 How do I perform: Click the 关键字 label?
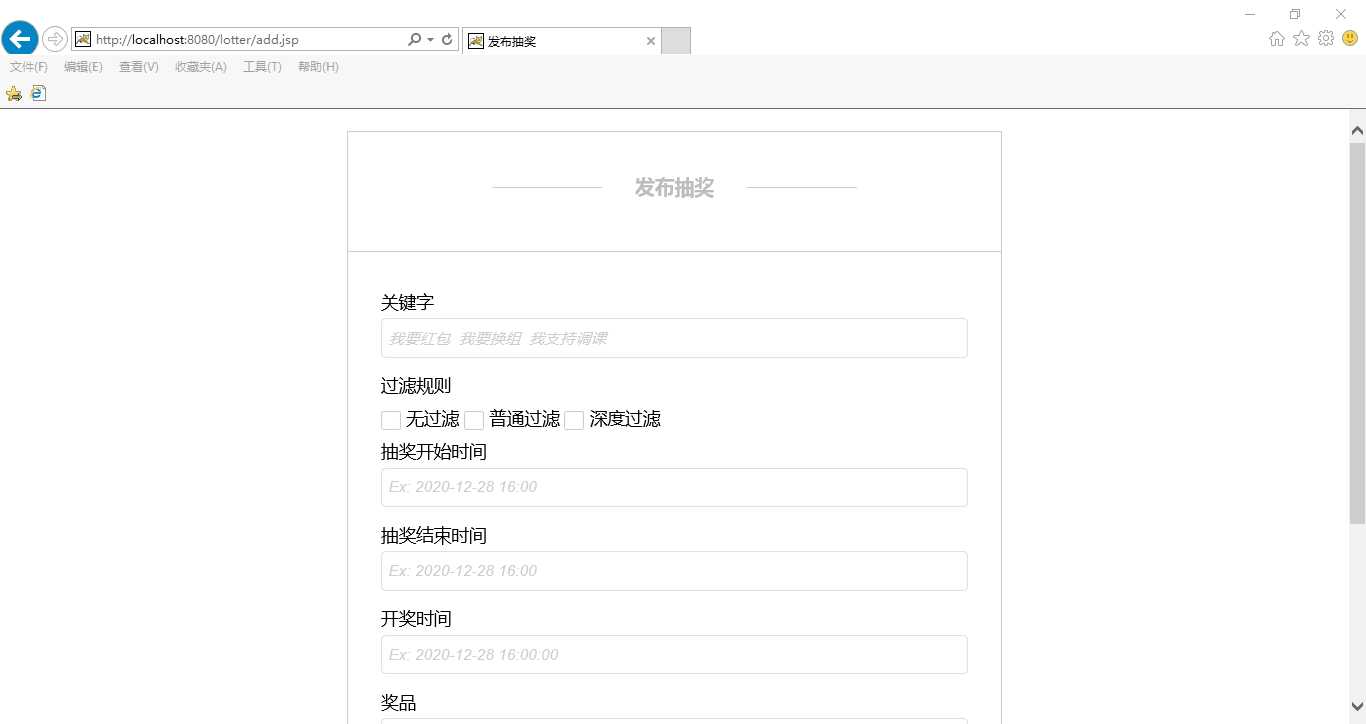click(407, 302)
